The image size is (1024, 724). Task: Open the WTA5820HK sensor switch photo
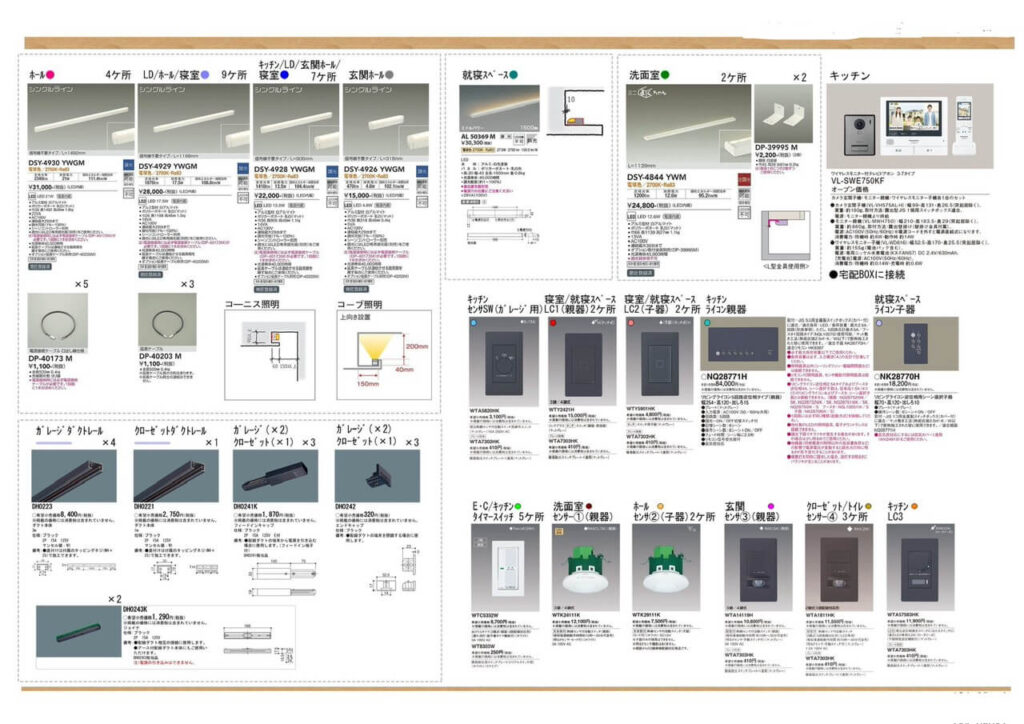point(504,363)
